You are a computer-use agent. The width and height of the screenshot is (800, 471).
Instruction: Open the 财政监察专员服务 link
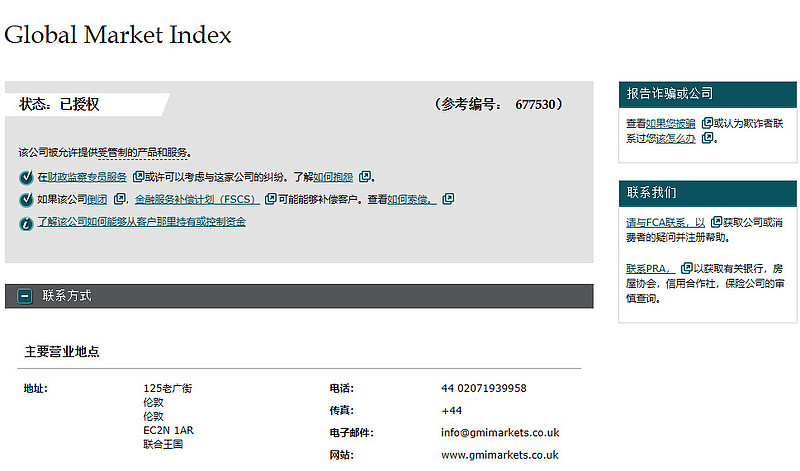[x=87, y=177]
